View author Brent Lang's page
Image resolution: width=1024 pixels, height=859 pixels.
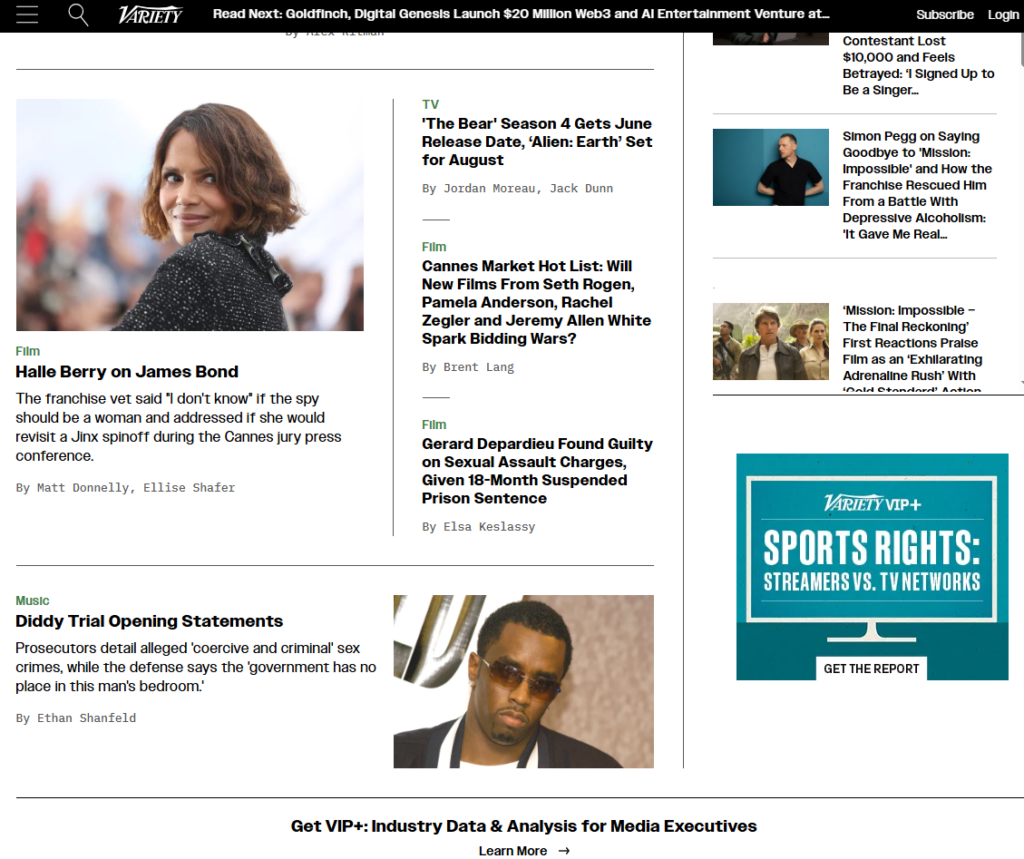pyautogui.click(x=479, y=367)
